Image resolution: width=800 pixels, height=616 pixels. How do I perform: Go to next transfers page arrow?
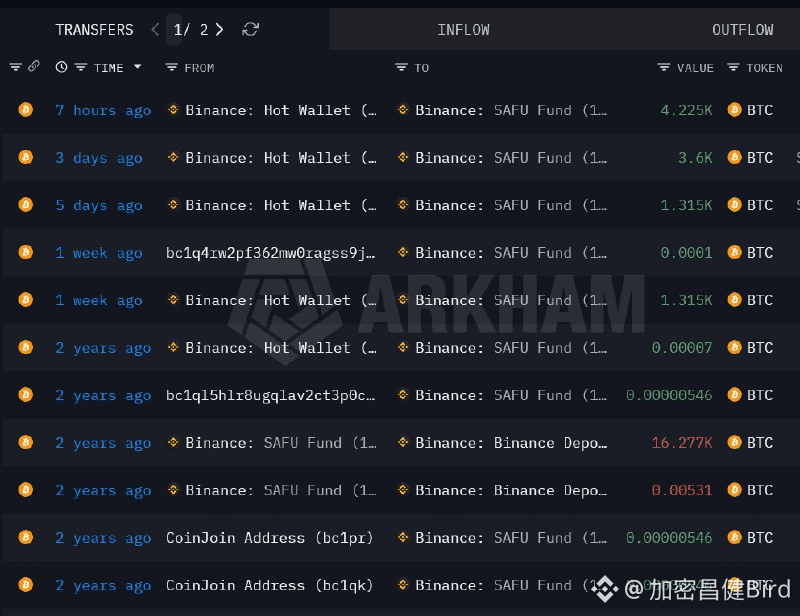[x=219, y=29]
